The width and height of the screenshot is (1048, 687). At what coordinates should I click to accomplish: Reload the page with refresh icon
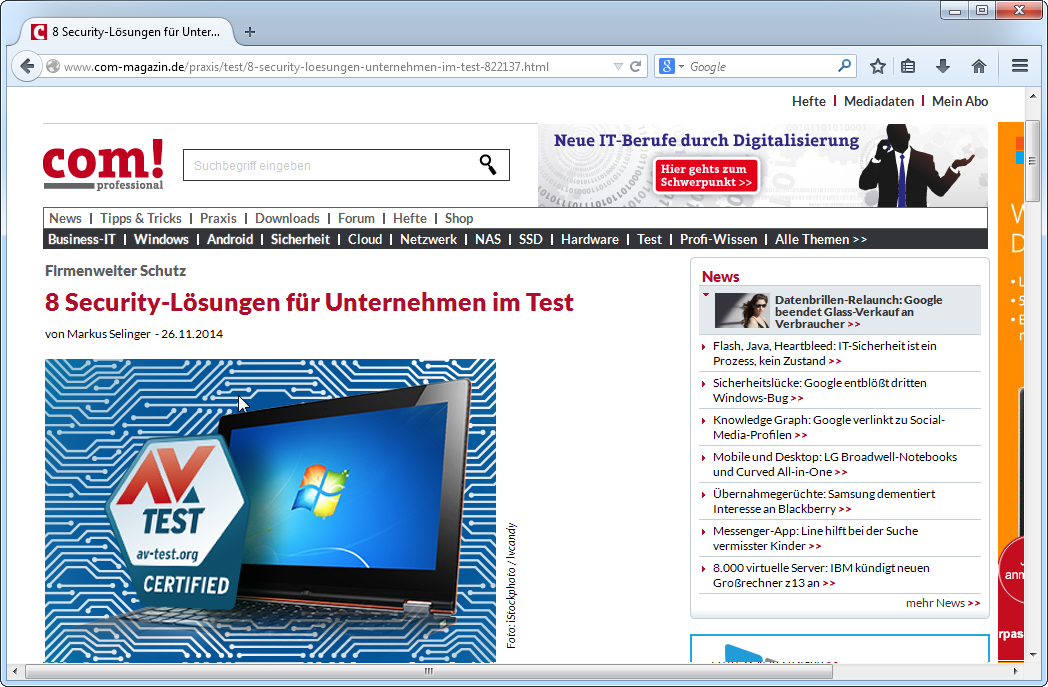coord(635,67)
